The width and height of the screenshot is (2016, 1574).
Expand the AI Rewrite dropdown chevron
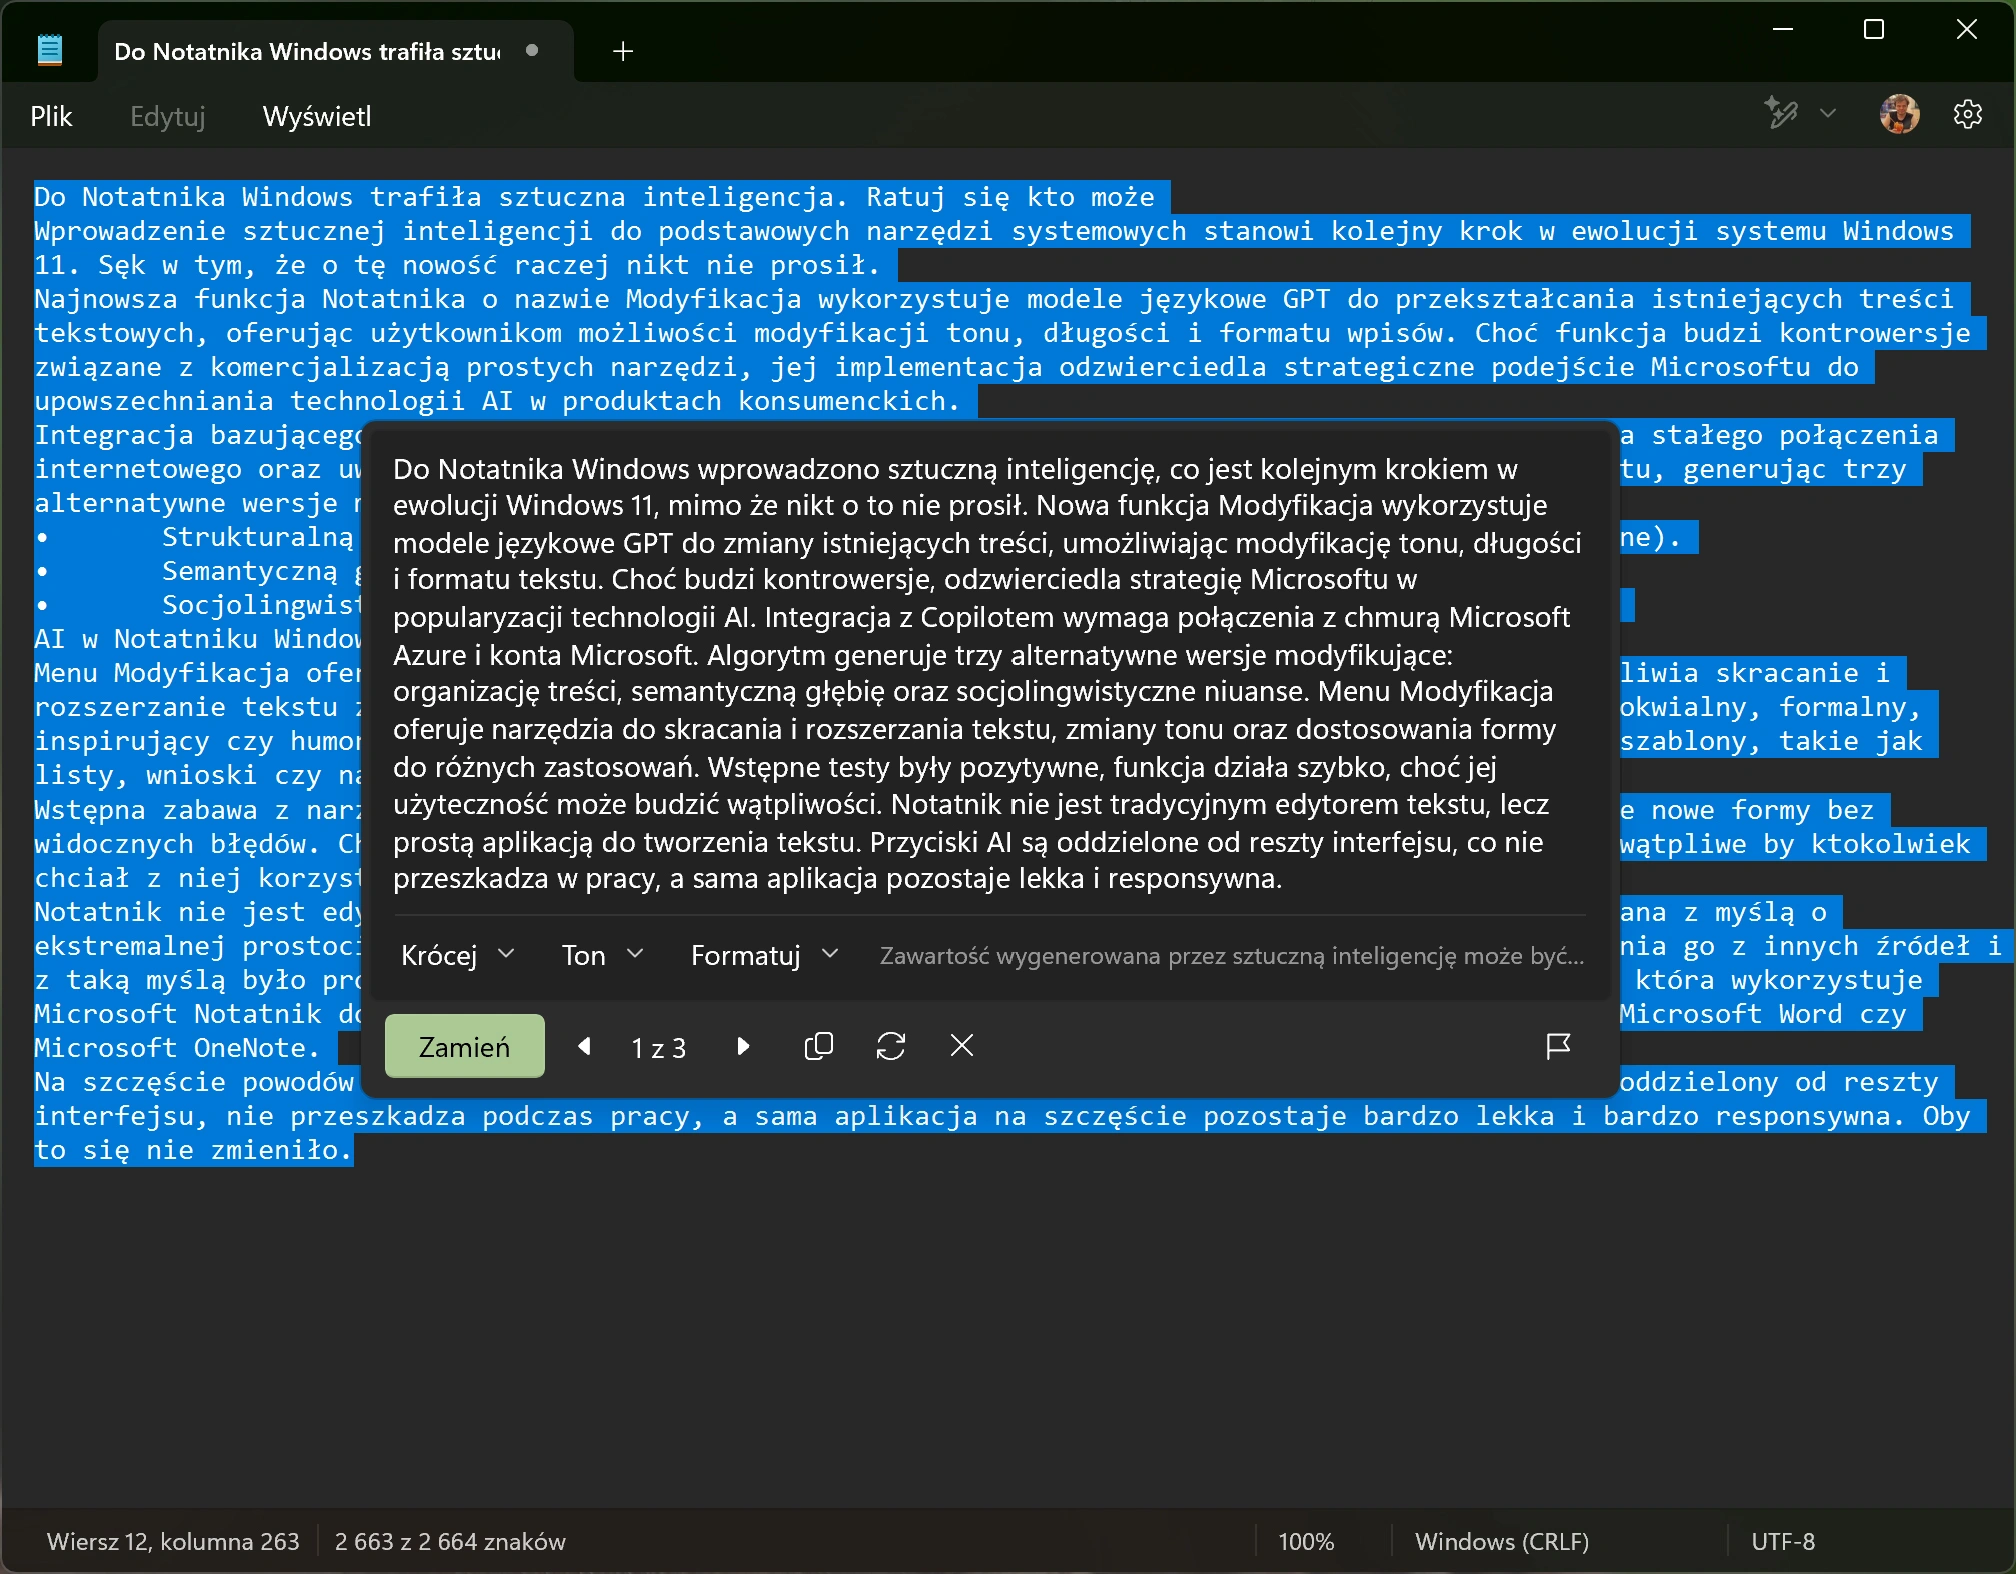(x=1828, y=114)
